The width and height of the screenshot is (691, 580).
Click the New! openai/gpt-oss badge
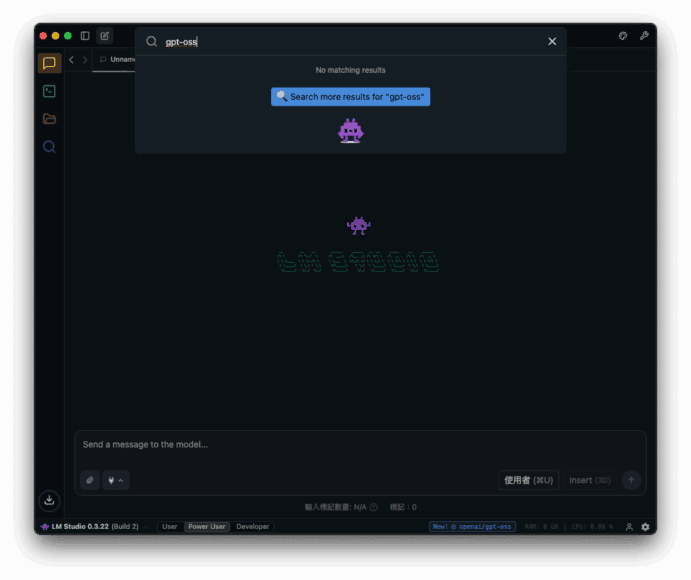472,526
